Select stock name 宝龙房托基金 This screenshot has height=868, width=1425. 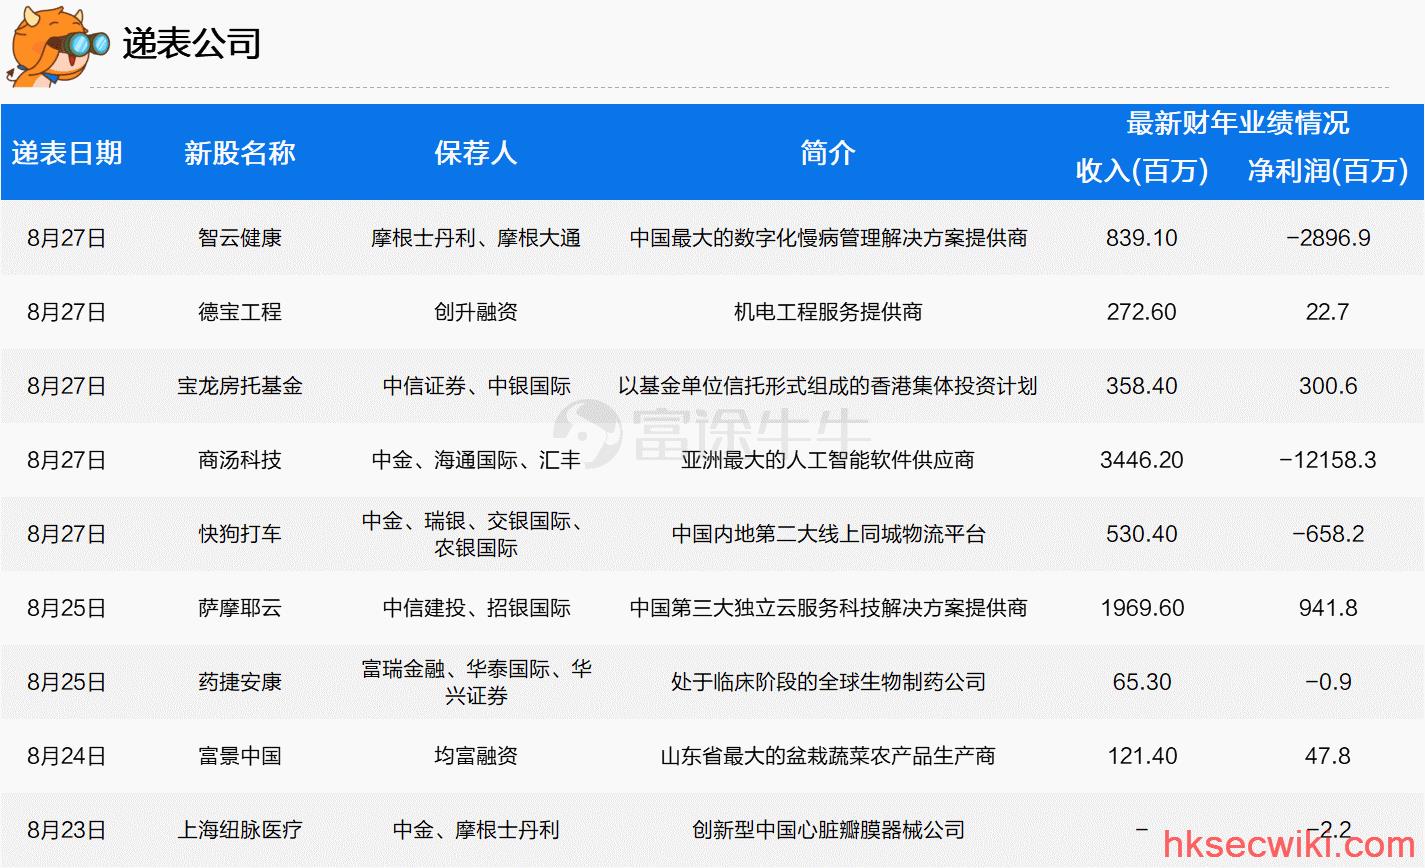coord(240,386)
